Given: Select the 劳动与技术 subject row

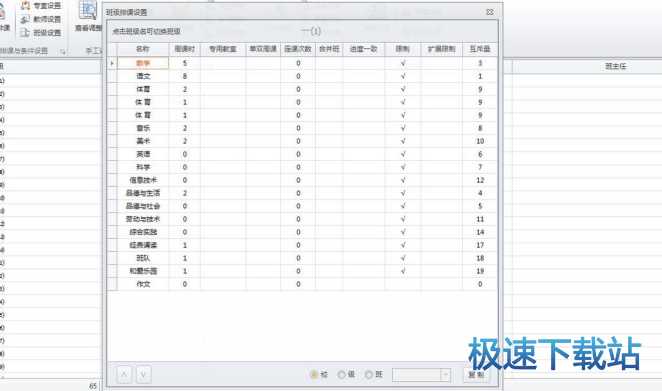Looking at the screenshot, I should (302, 219).
